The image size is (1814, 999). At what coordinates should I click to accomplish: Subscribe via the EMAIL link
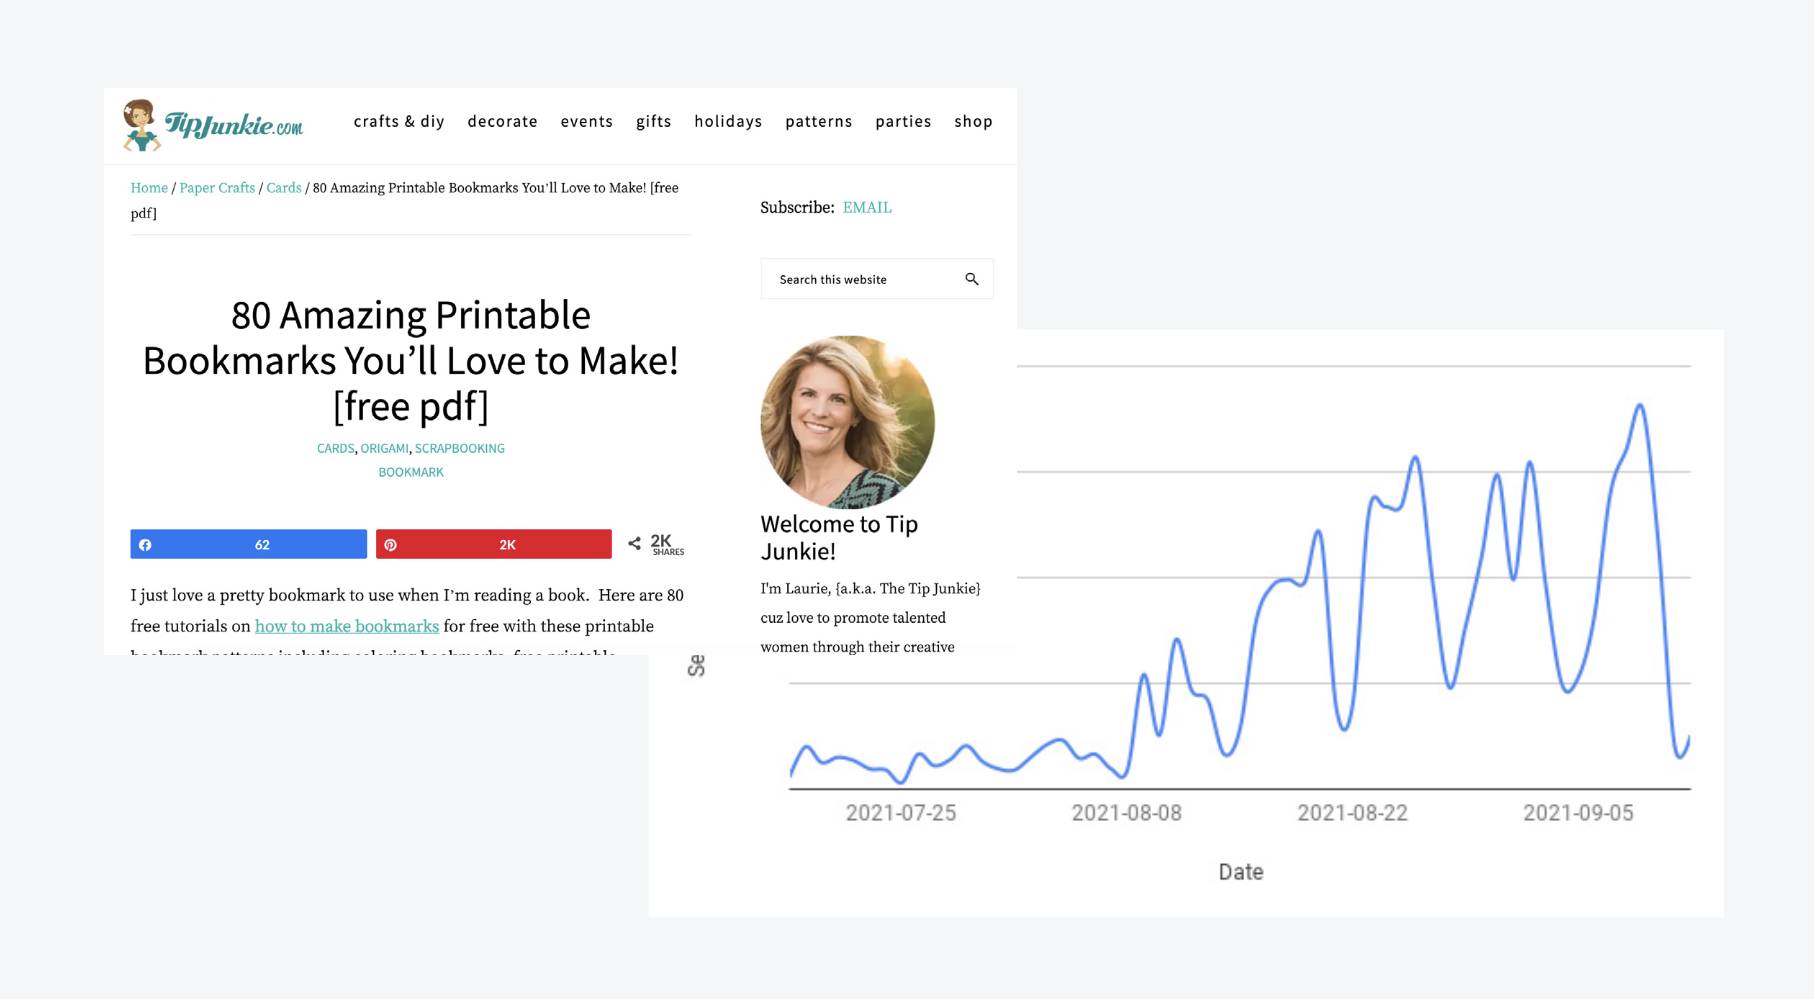point(866,207)
